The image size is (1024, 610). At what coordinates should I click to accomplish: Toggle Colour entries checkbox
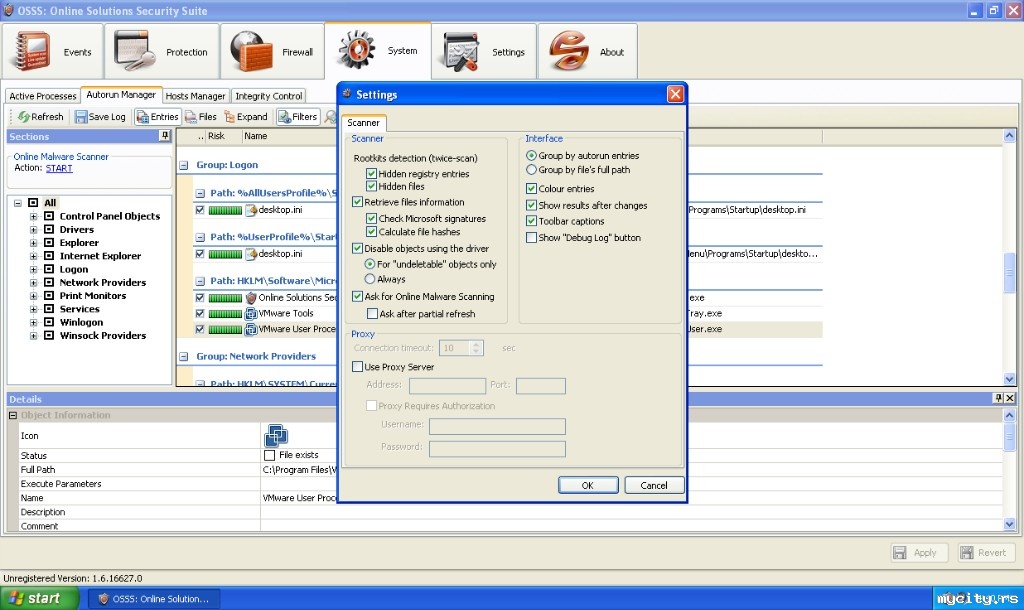coord(532,188)
